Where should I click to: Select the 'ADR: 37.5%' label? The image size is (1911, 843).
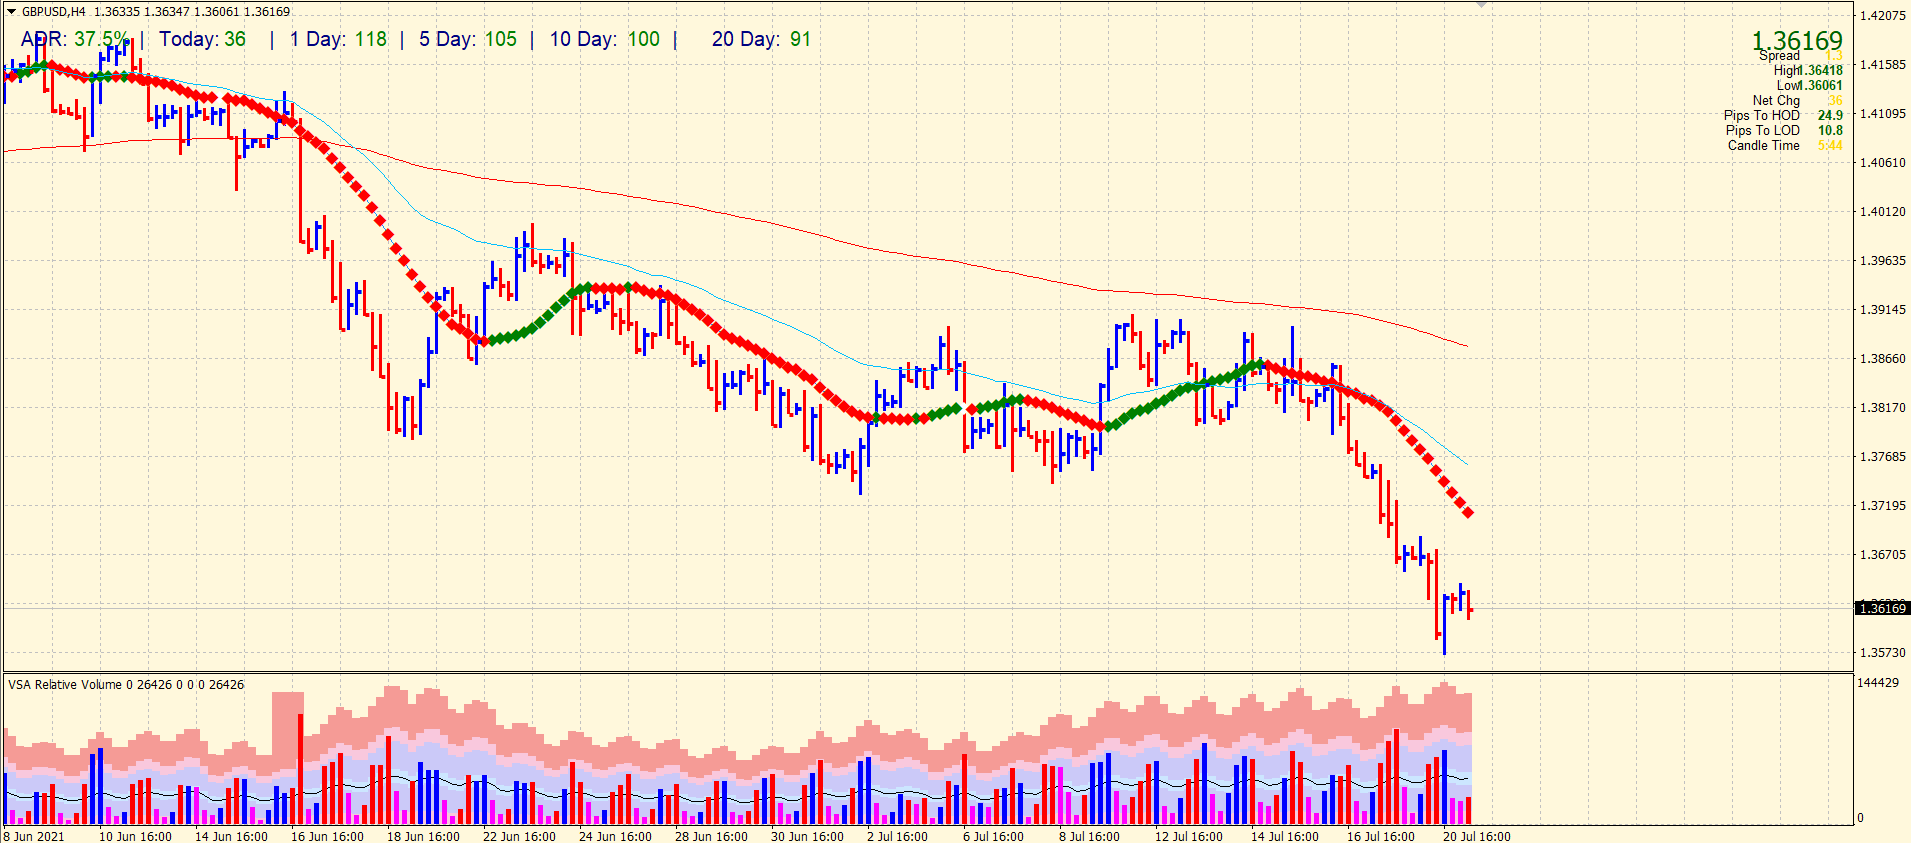coord(75,39)
